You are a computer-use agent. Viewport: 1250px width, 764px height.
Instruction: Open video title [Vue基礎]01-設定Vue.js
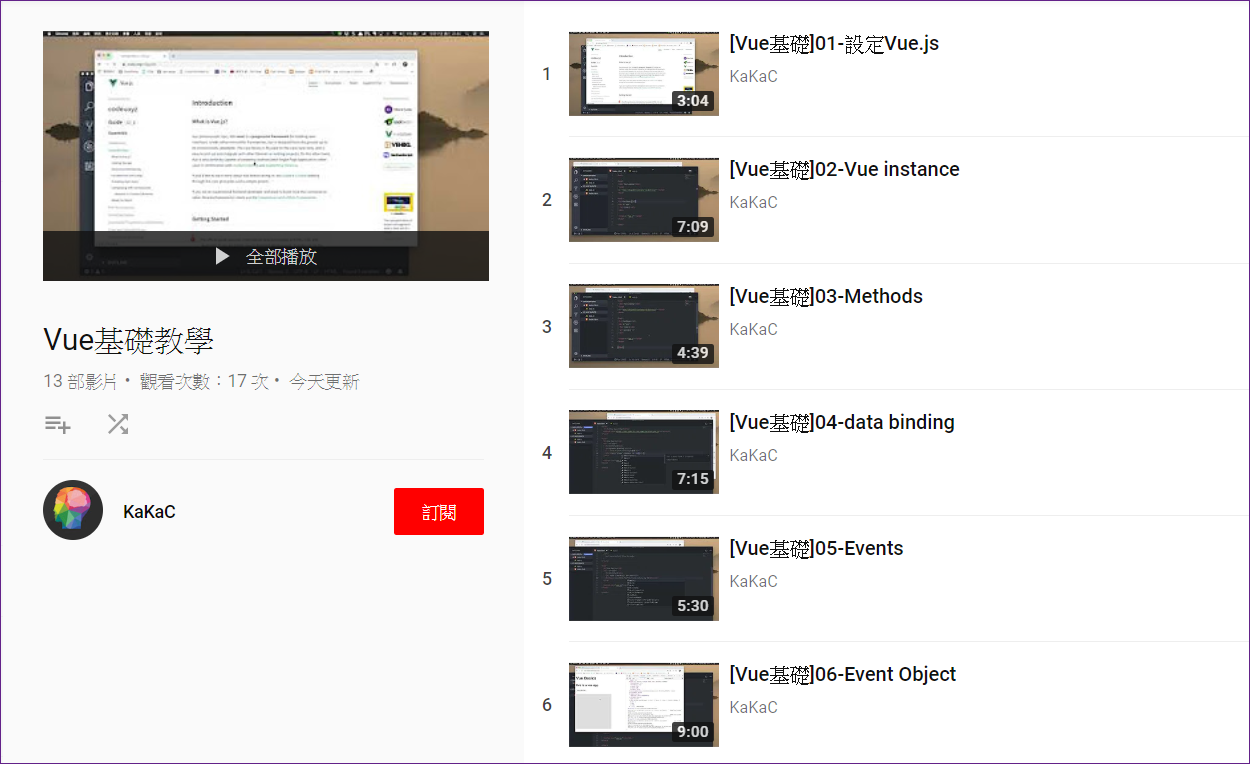click(834, 44)
